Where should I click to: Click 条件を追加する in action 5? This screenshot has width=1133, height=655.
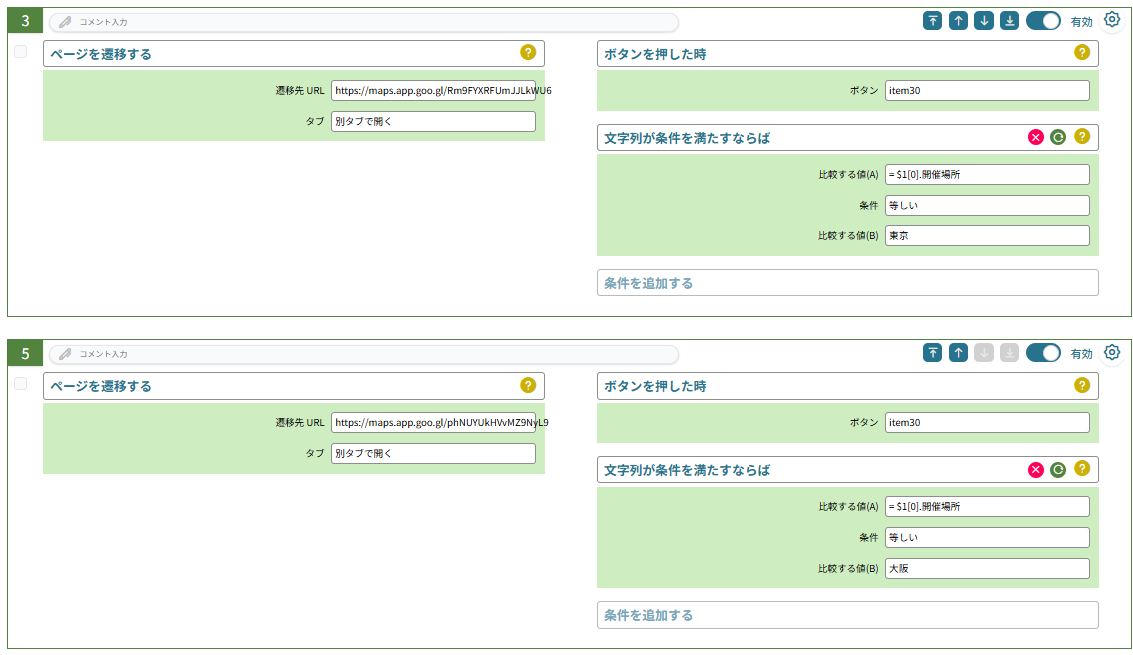(x=848, y=615)
